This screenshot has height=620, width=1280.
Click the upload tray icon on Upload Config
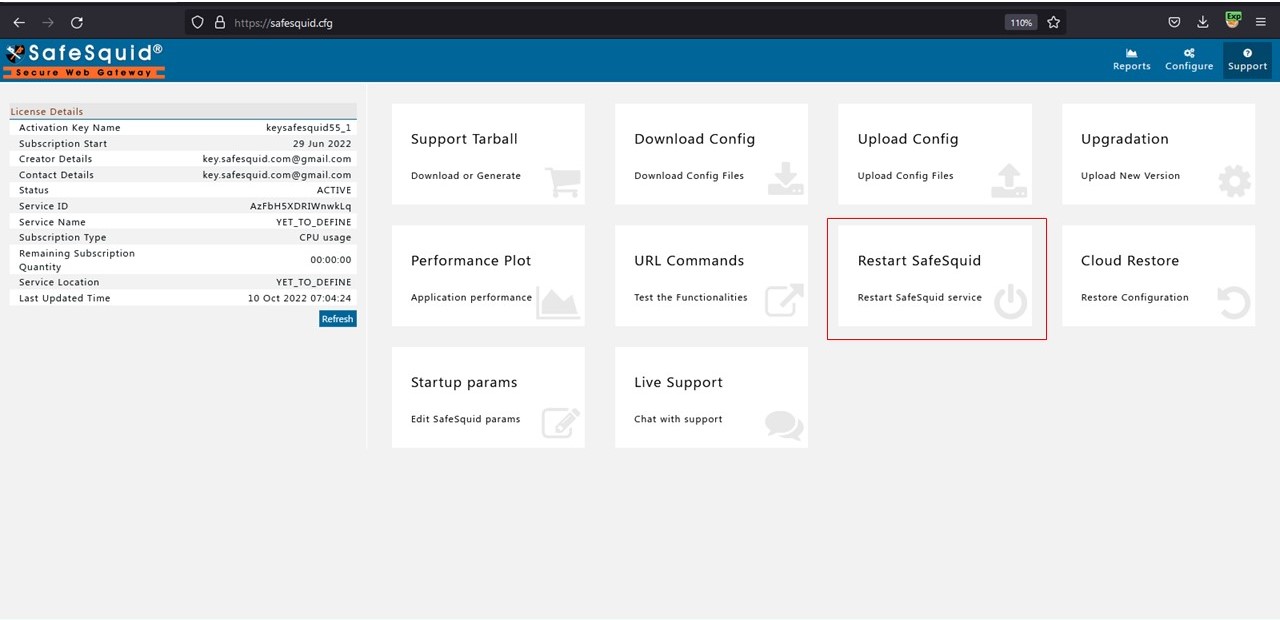click(x=1009, y=180)
